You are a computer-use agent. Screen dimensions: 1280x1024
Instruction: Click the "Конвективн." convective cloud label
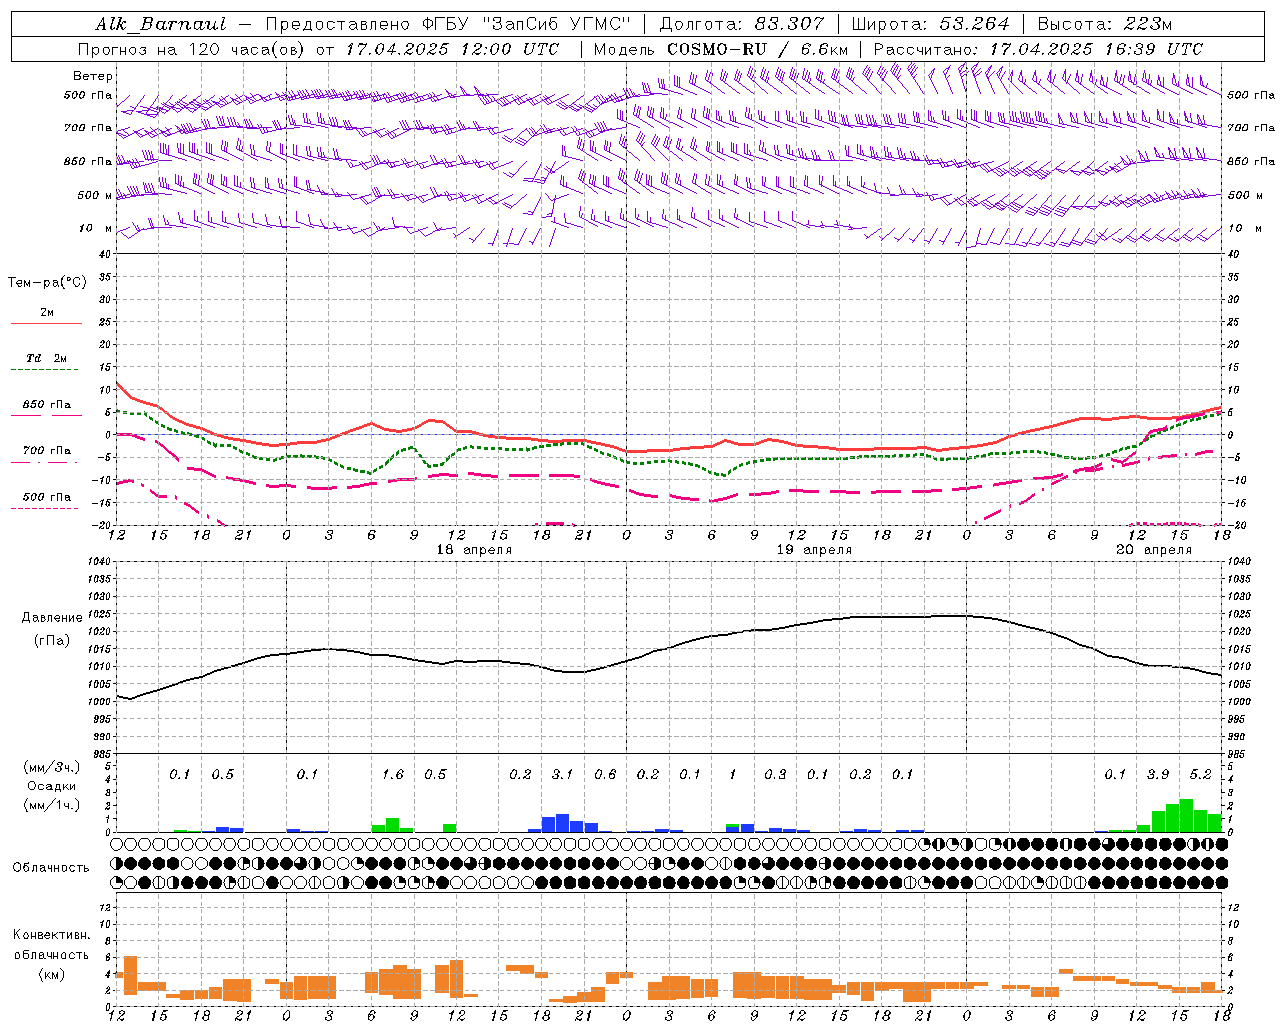click(51, 935)
